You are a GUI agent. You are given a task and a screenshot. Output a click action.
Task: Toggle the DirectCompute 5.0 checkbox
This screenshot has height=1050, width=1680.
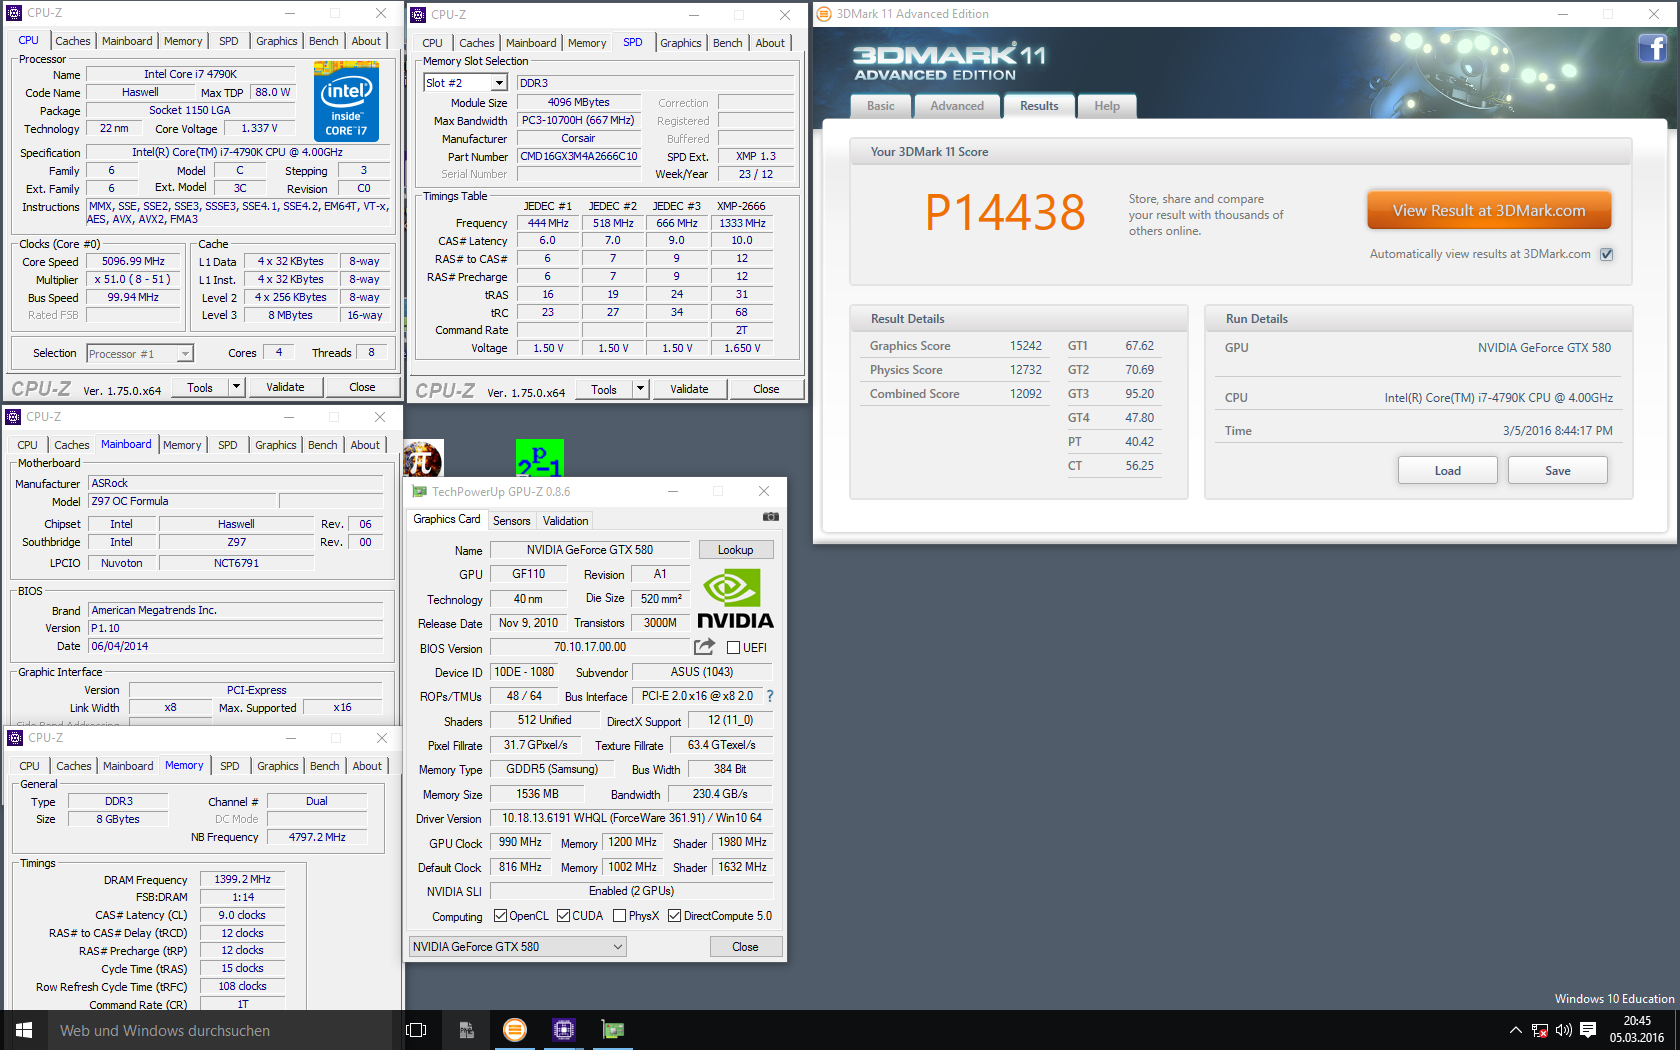coord(675,916)
